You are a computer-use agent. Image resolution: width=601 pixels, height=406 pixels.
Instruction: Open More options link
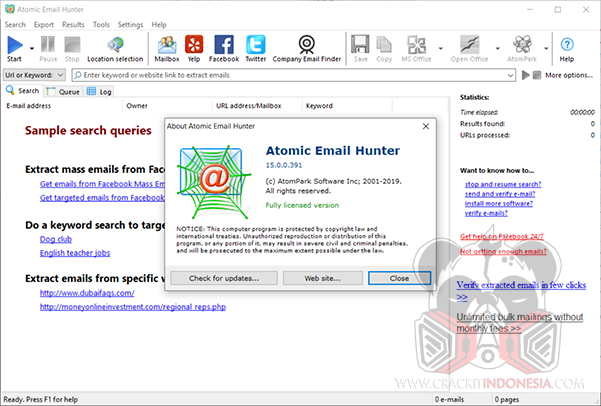569,75
